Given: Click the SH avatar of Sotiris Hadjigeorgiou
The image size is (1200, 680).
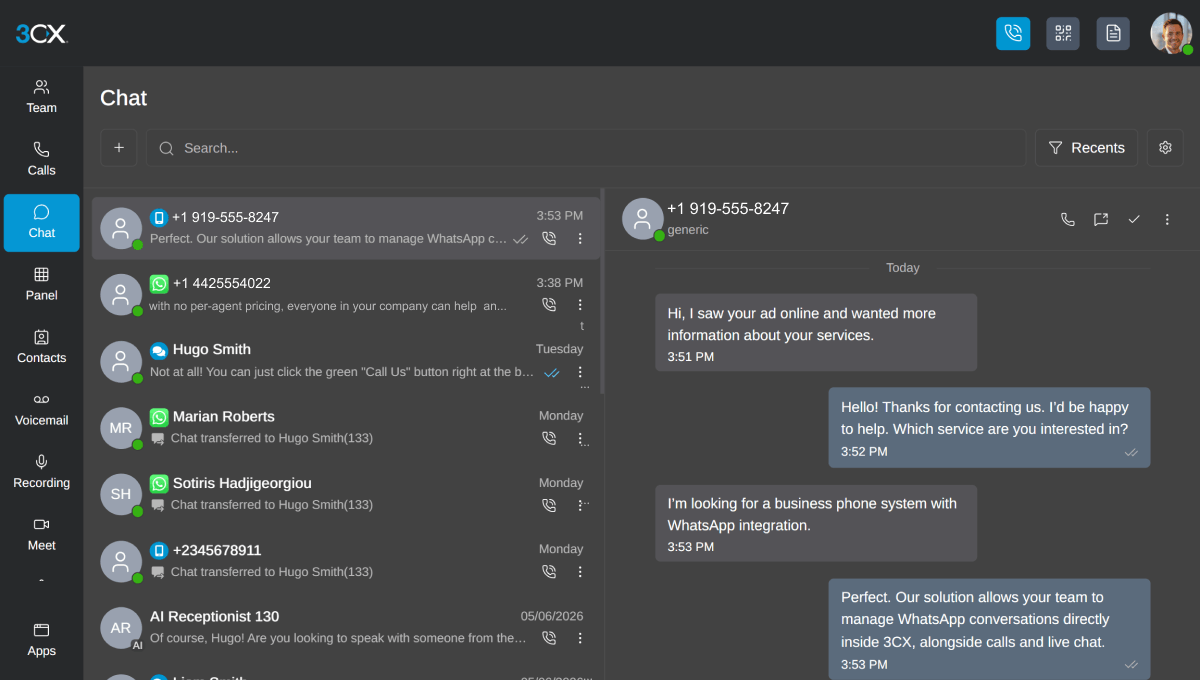Looking at the screenshot, I should [x=121, y=494].
